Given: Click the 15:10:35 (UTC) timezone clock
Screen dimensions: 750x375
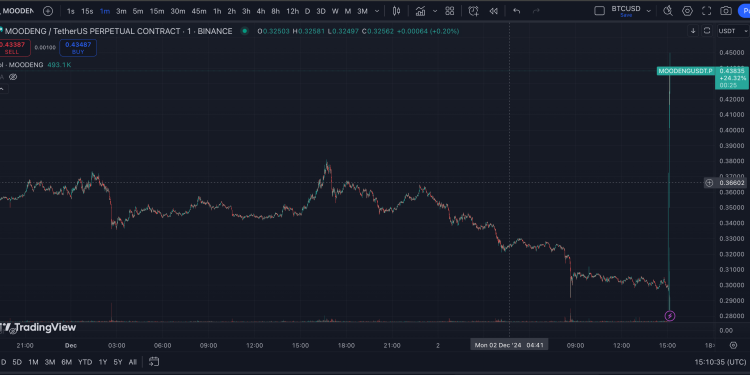Looking at the screenshot, I should pos(720,362).
